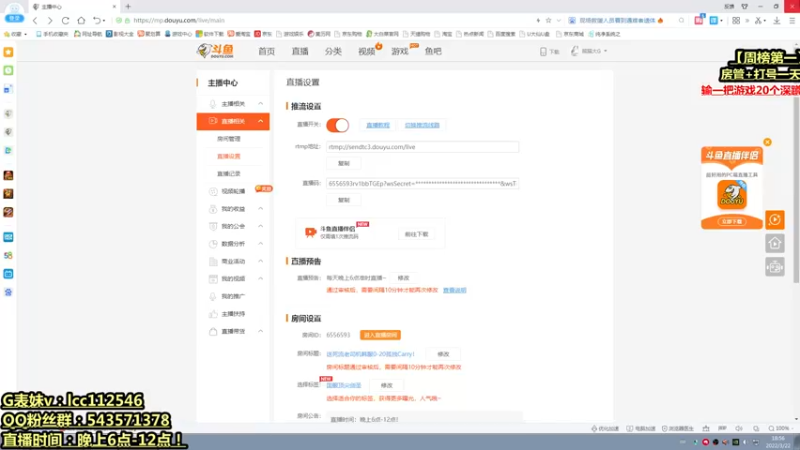This screenshot has width=800, height=450.
Task: Click 修改 next to the 直播预告 text
Action: pyautogui.click(x=404, y=278)
